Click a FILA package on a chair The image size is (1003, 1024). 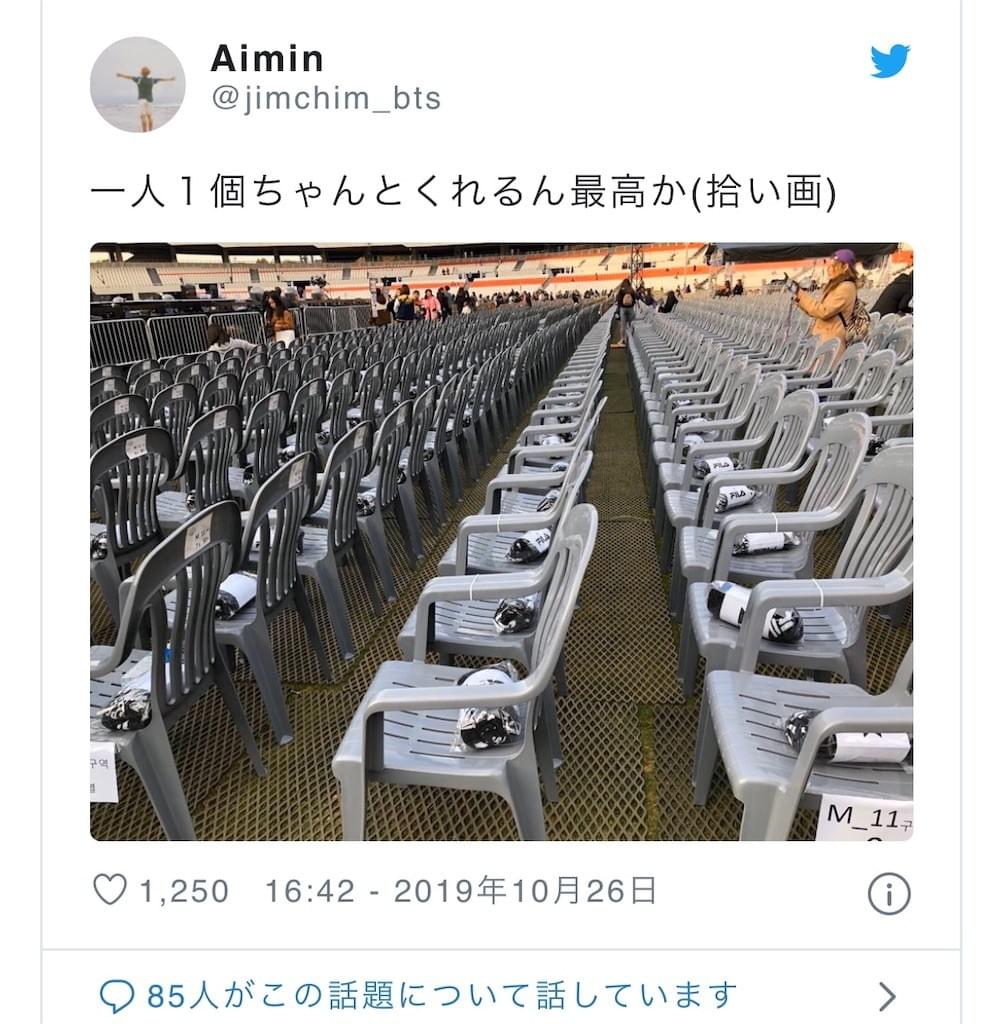click(x=733, y=499)
